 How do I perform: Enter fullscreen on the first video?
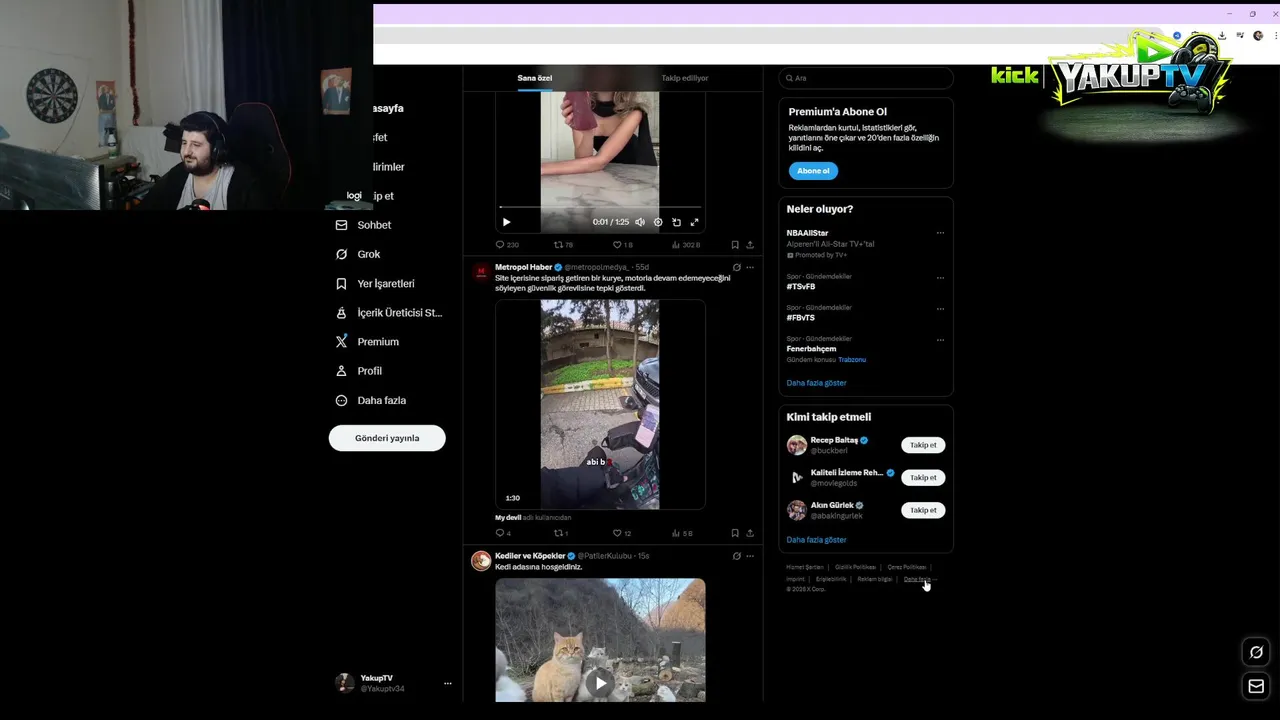(x=694, y=222)
